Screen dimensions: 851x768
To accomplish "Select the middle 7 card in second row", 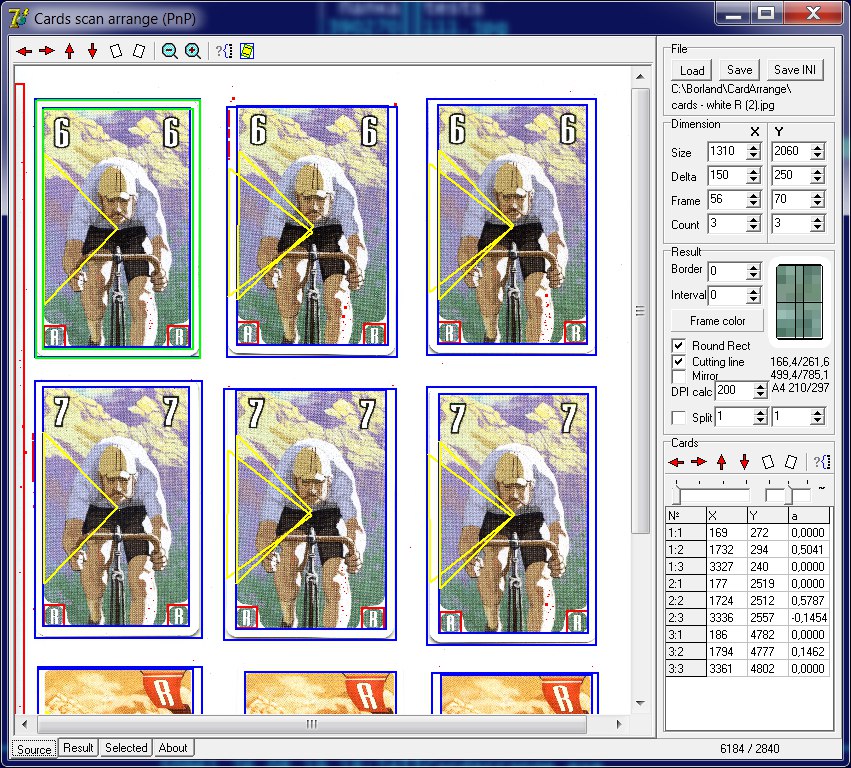I will 310,514.
